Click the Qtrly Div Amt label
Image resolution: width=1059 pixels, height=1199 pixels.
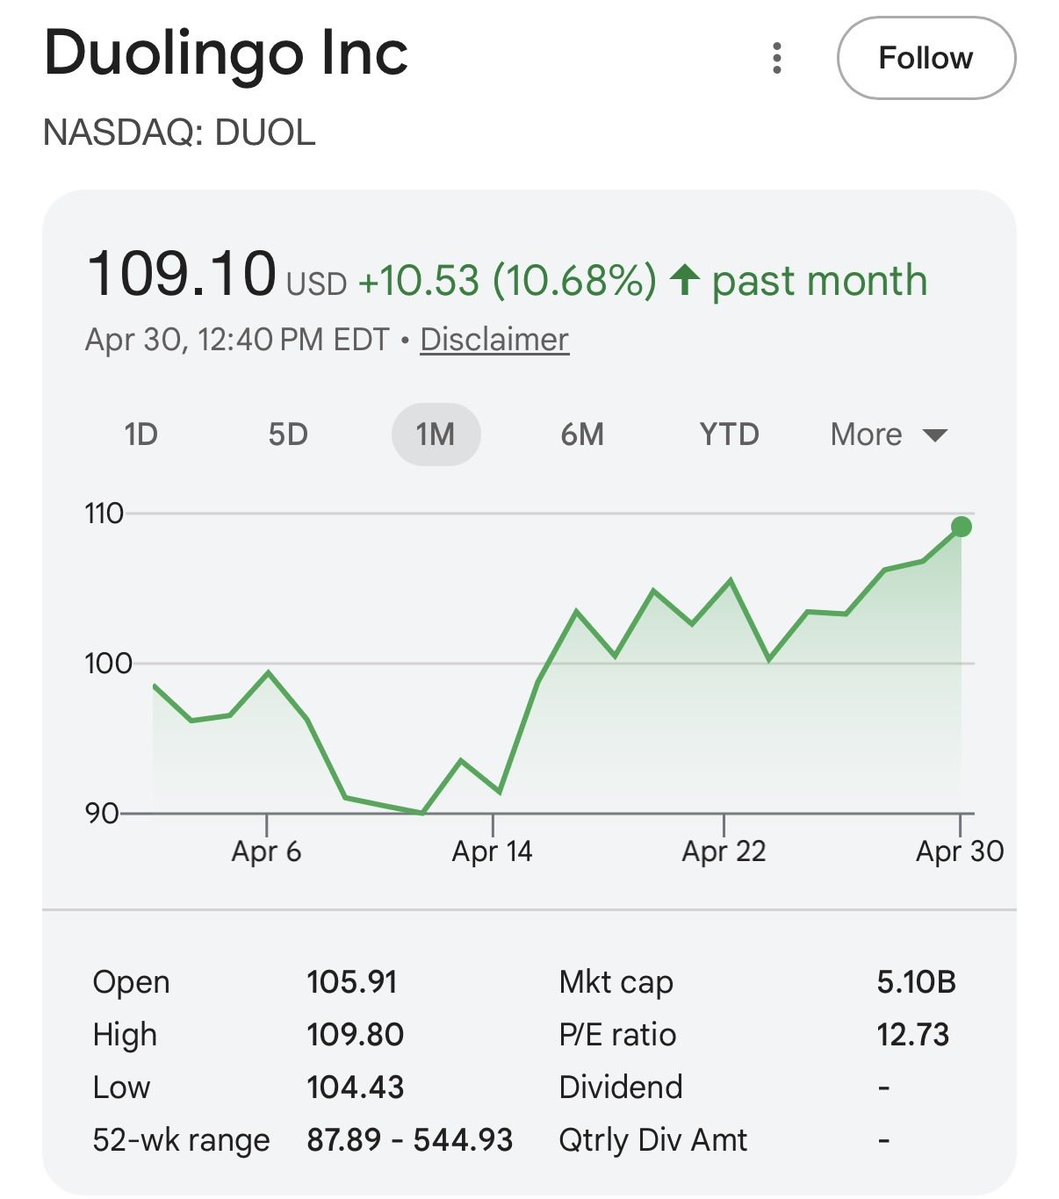(x=653, y=1140)
